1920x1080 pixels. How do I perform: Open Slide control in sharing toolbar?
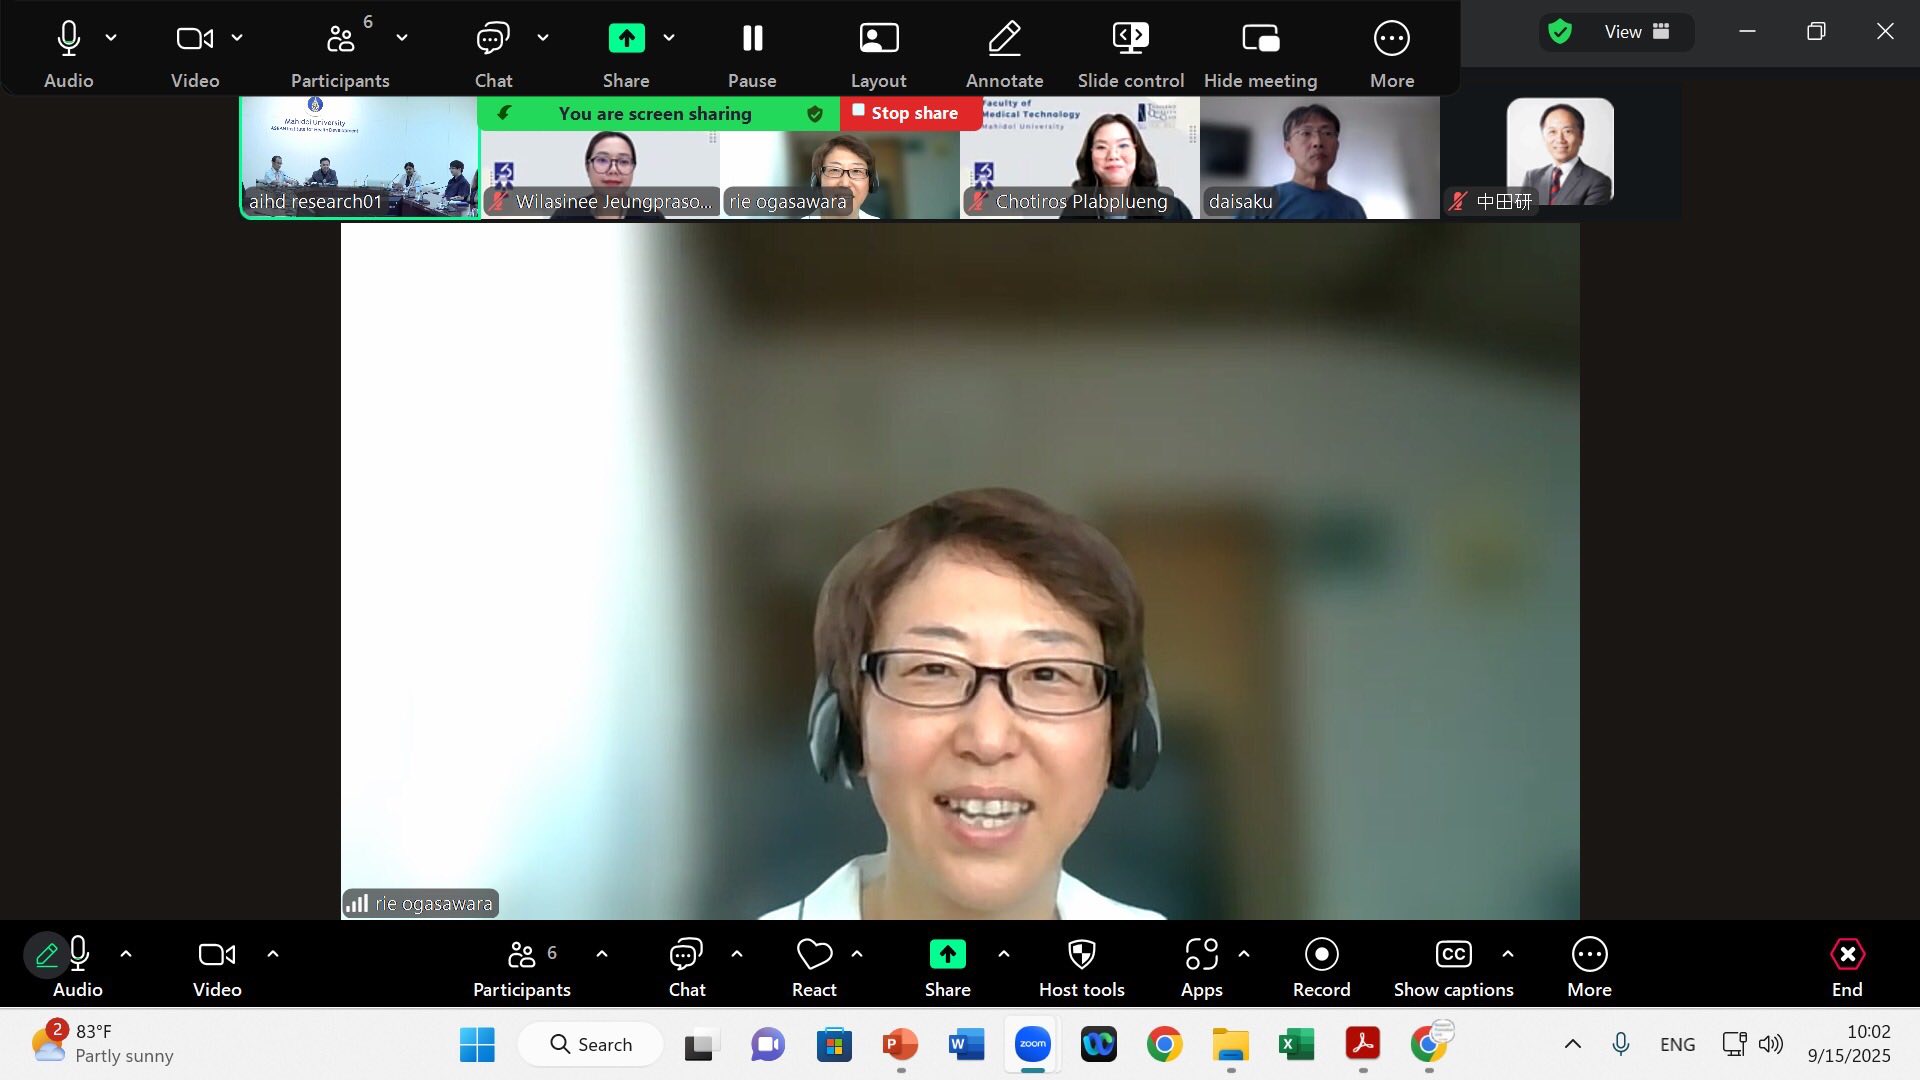pyautogui.click(x=1130, y=40)
